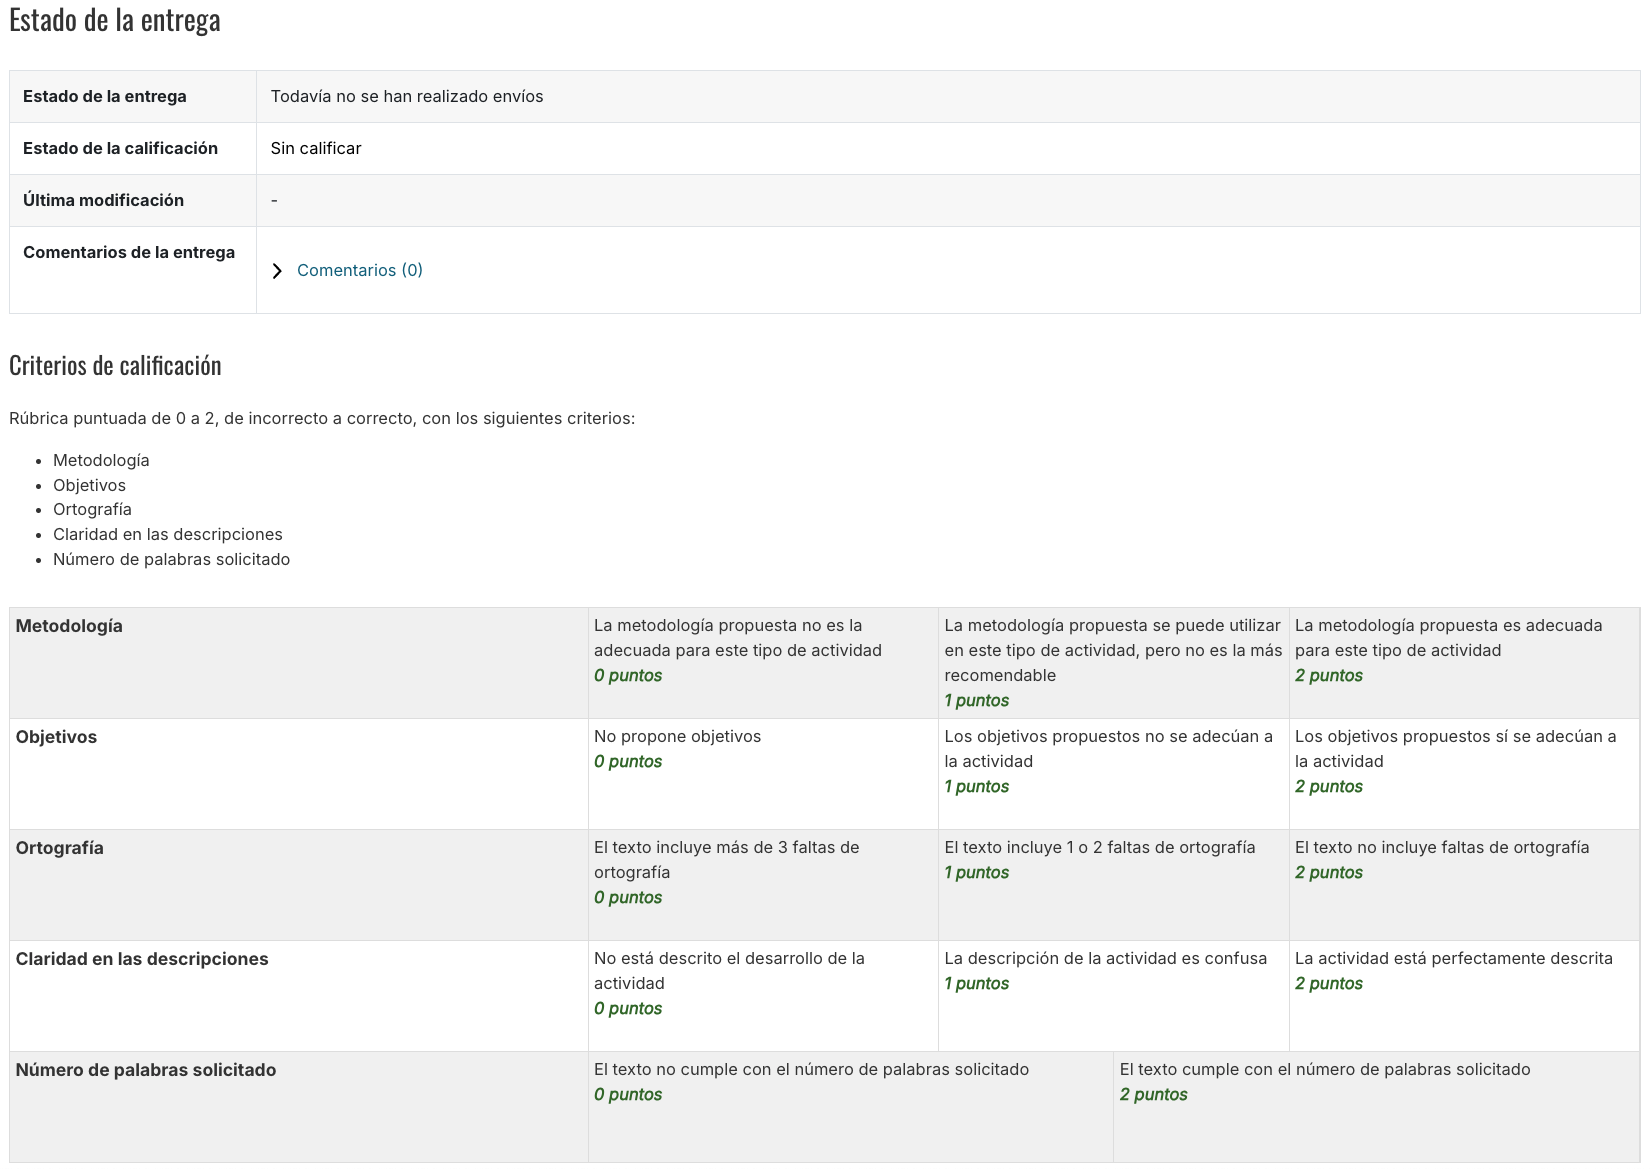The image size is (1650, 1169).
Task: Click the 'Sin calificar' grading status cell
Action: [x=316, y=149]
